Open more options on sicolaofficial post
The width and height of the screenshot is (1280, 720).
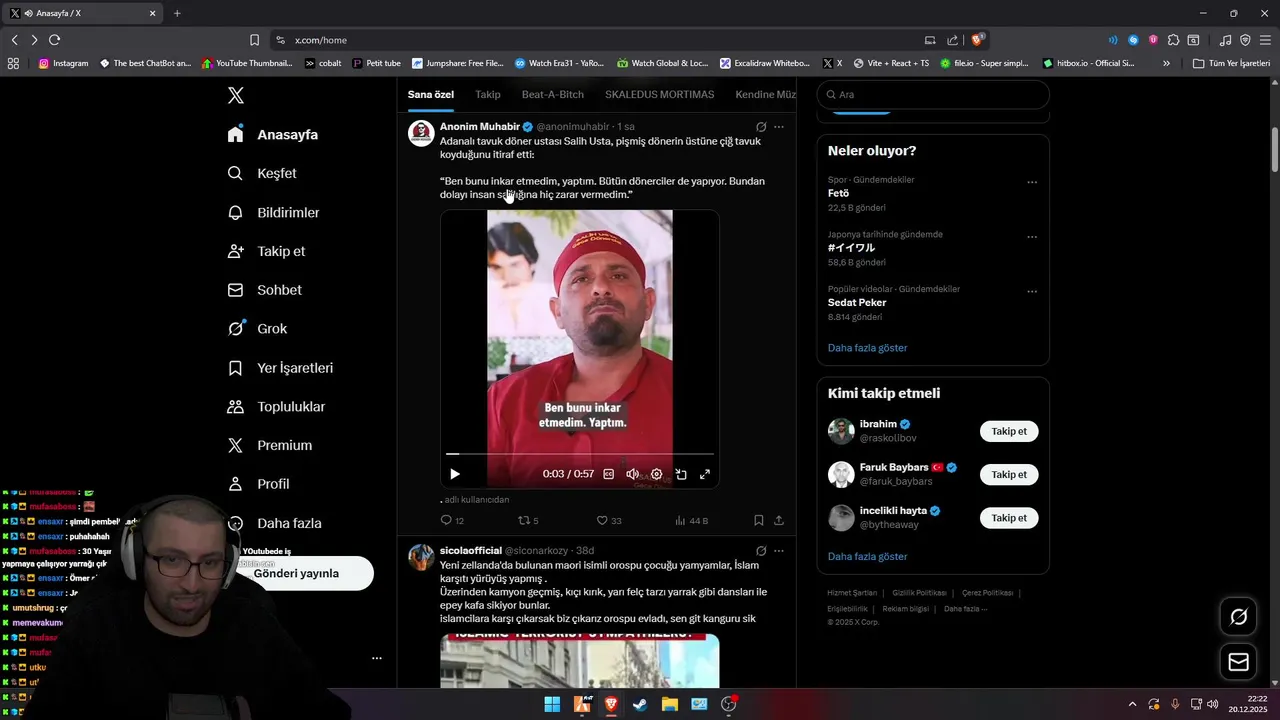coord(779,551)
